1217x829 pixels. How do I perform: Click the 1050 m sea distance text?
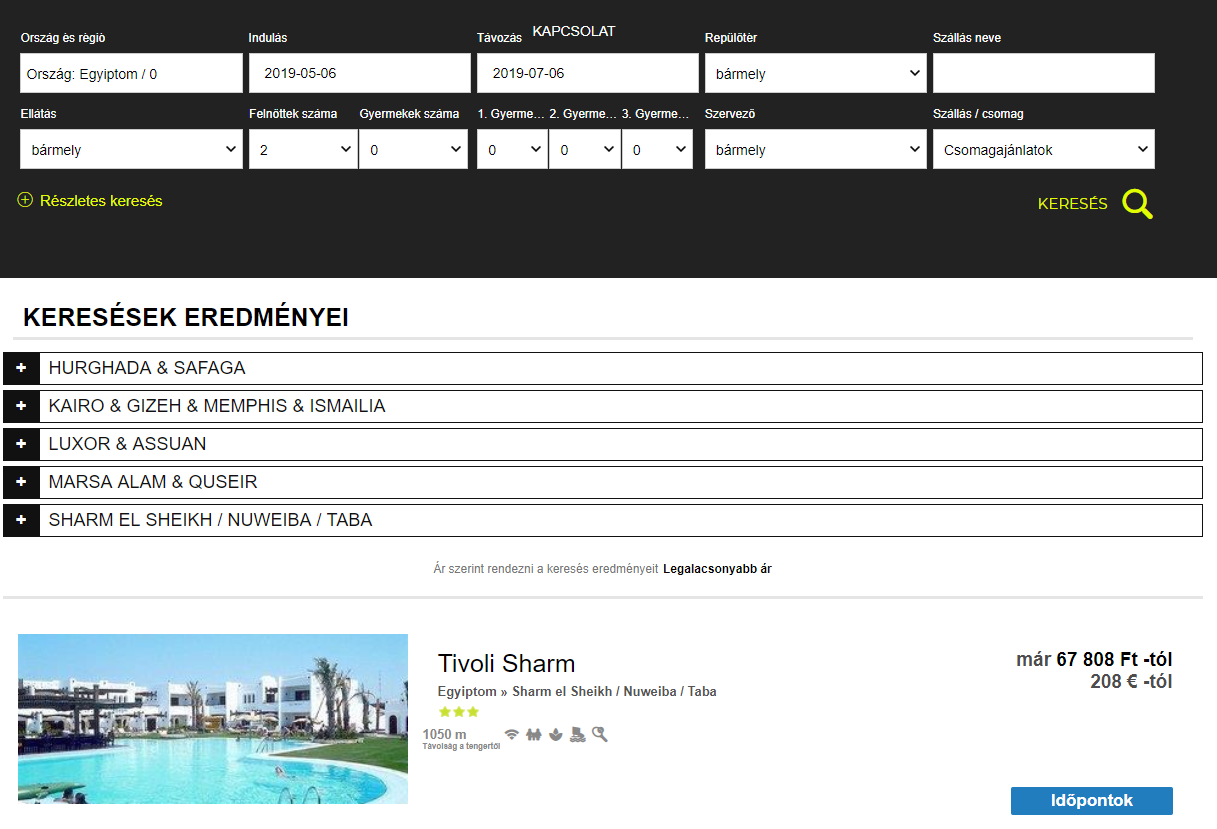[x=445, y=735]
